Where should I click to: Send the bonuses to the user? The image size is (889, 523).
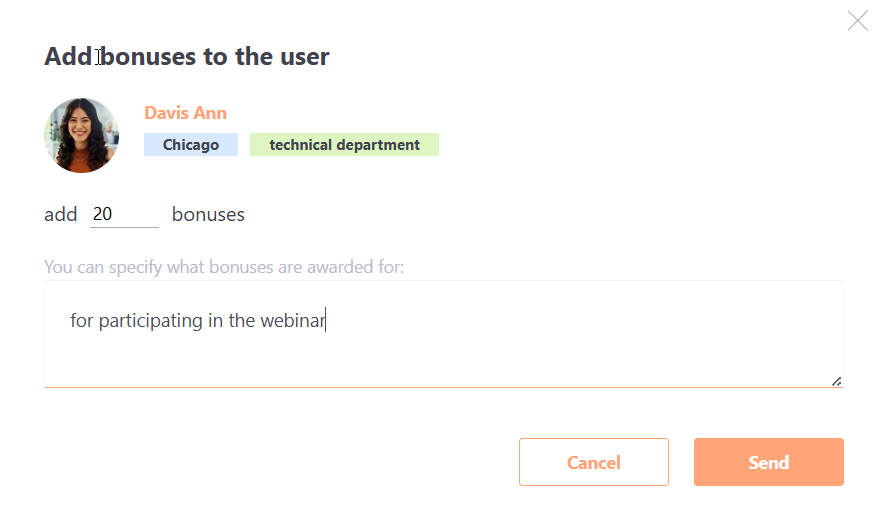768,462
